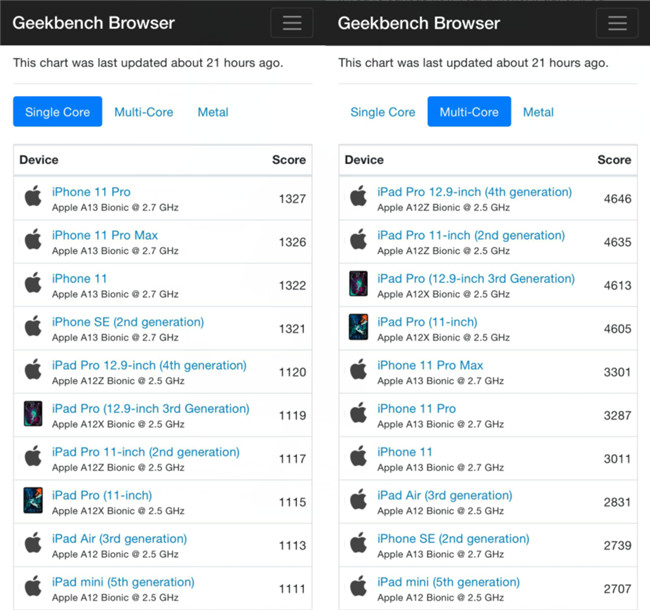The height and width of the screenshot is (610, 650).
Task: Click Apple logo beside iPad Pro 12.9-inch 4th generation score 4646
Action: point(359,196)
